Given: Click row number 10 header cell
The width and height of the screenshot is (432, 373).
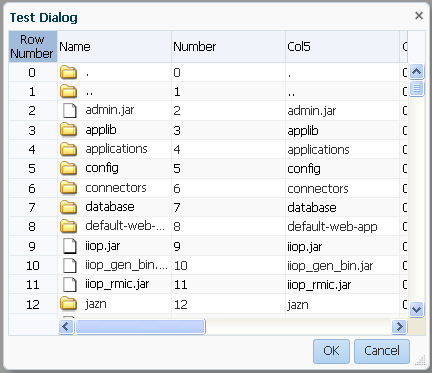Looking at the screenshot, I should [x=33, y=265].
